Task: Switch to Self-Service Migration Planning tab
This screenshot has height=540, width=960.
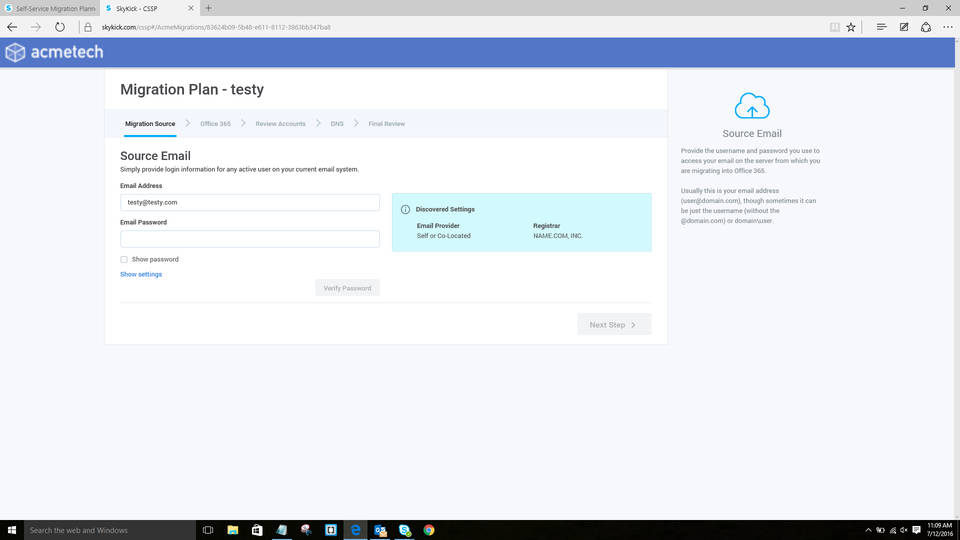Action: pyautogui.click(x=50, y=8)
